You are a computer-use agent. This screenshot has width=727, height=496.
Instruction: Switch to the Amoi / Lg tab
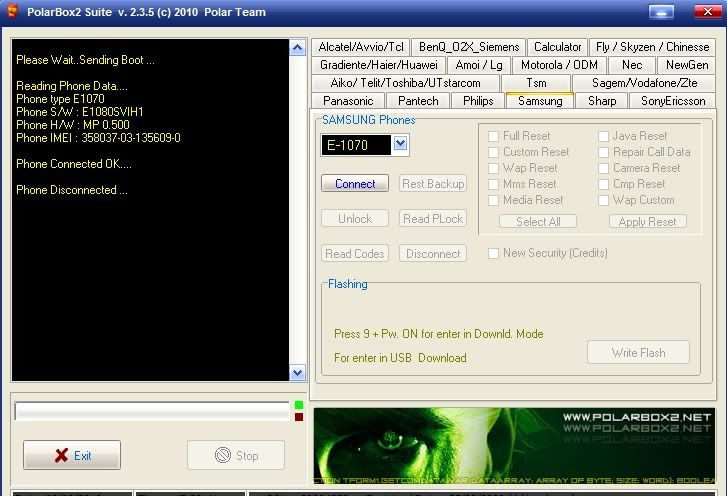click(x=478, y=65)
